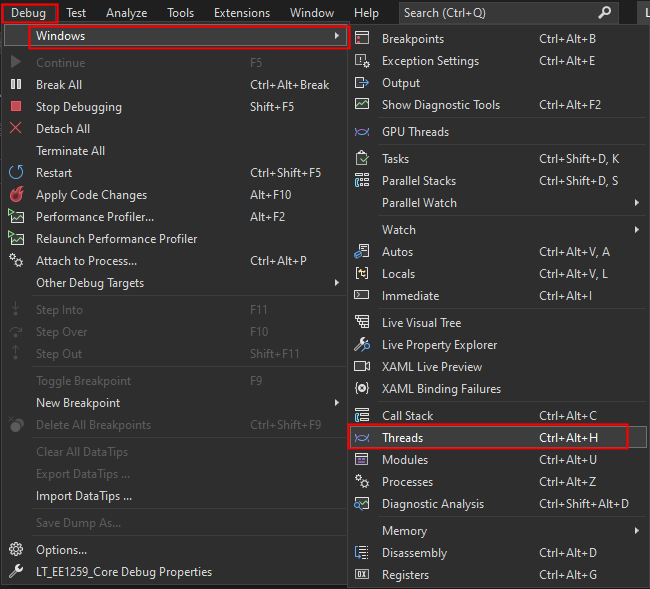Click the red Stop Debugging square icon

(x=16, y=107)
